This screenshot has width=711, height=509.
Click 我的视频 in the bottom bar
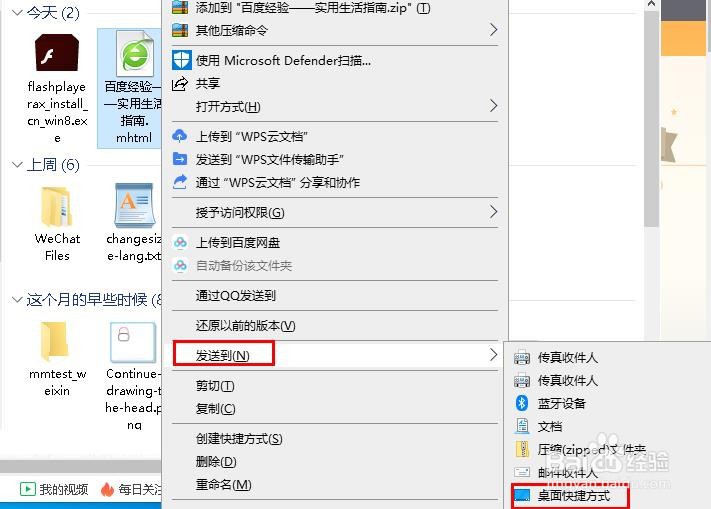coord(63,490)
